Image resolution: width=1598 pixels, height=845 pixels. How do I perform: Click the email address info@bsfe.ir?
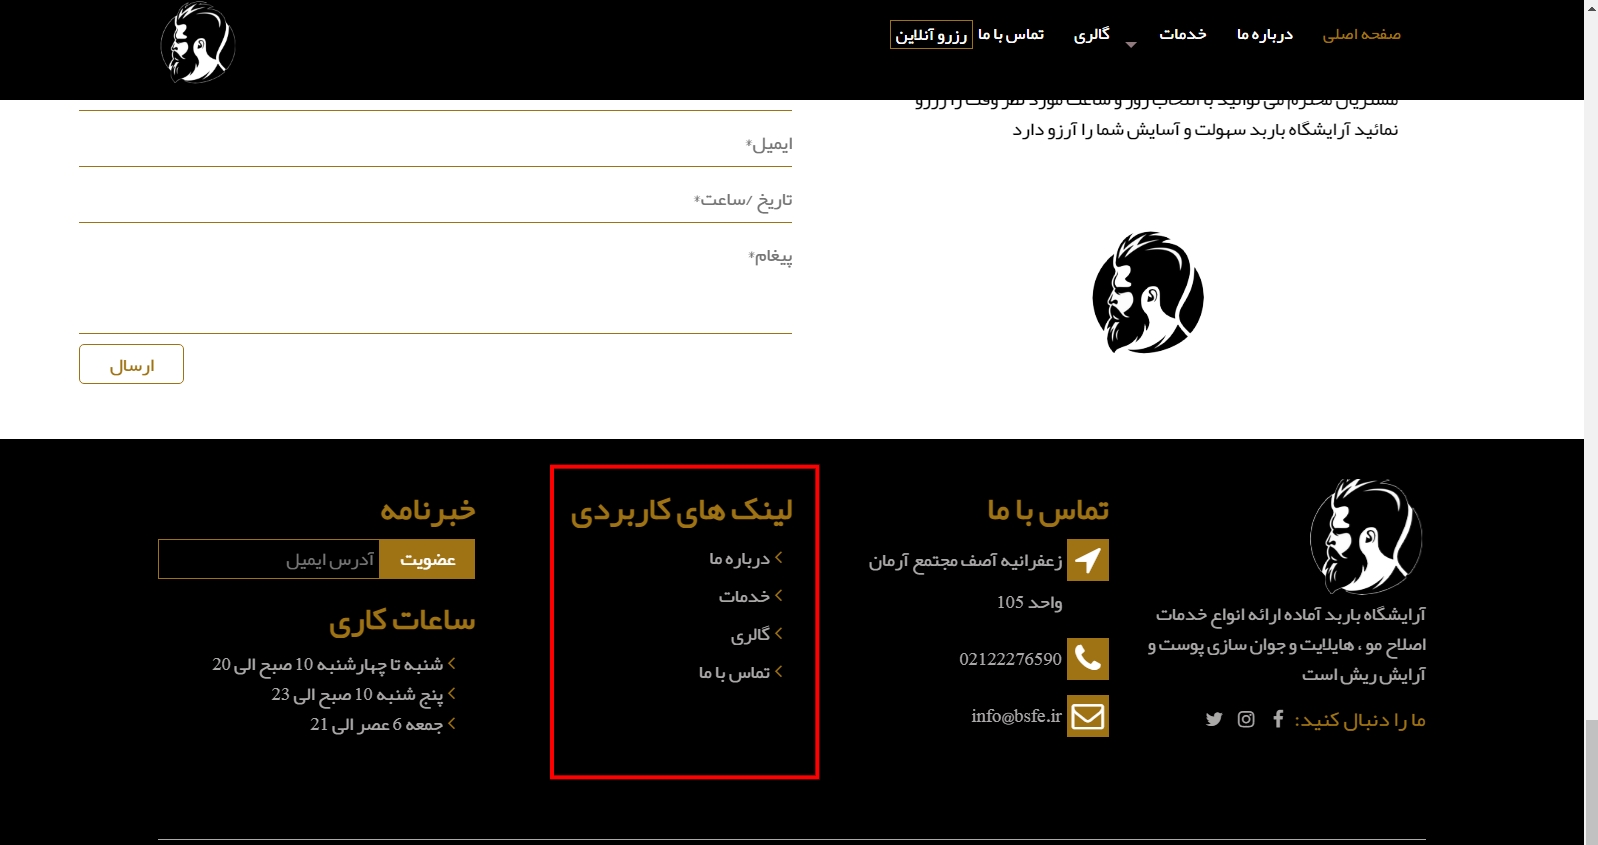pos(1016,716)
